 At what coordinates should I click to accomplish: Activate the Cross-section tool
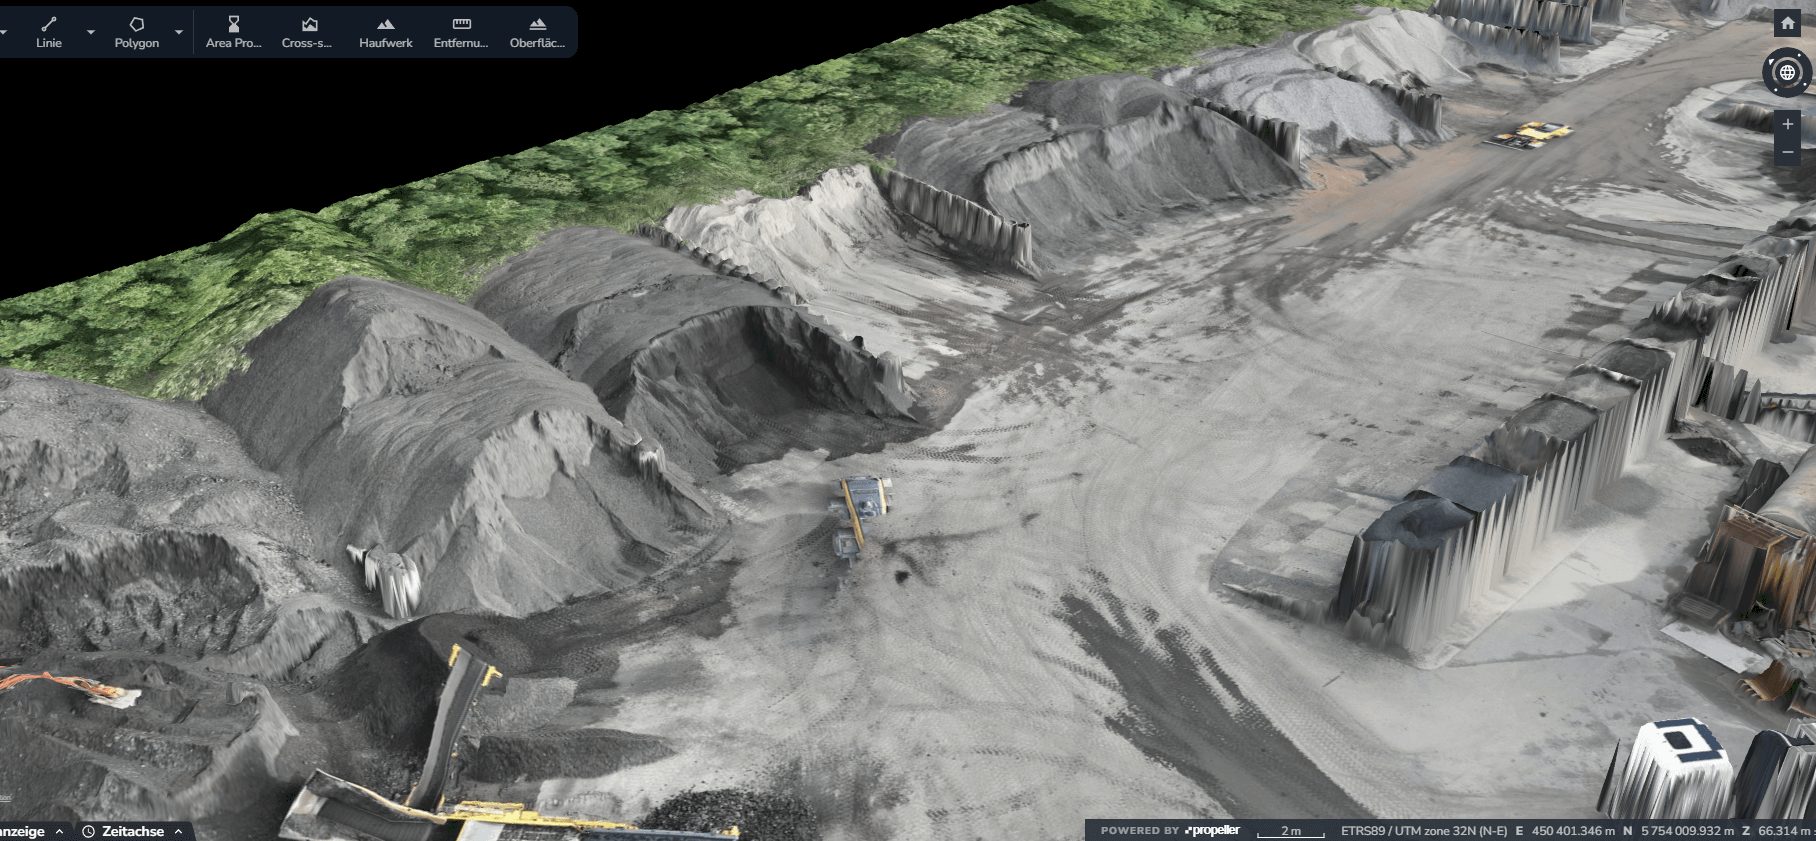tap(307, 31)
